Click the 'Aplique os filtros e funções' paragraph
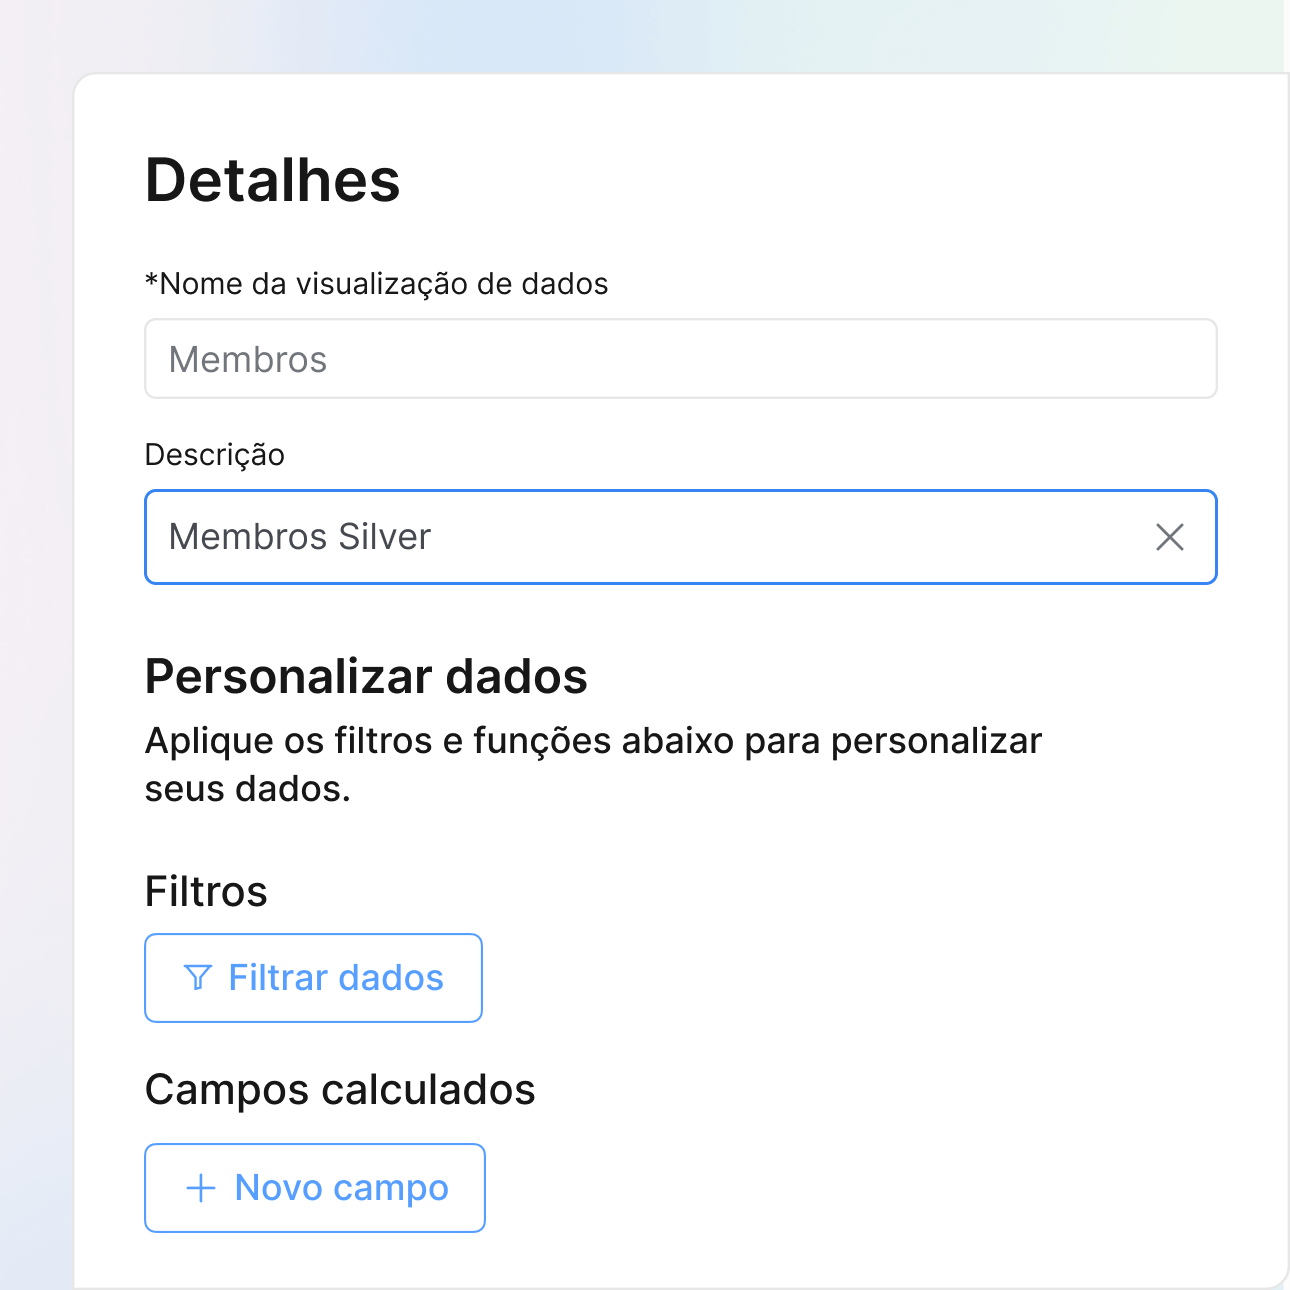 coord(593,742)
